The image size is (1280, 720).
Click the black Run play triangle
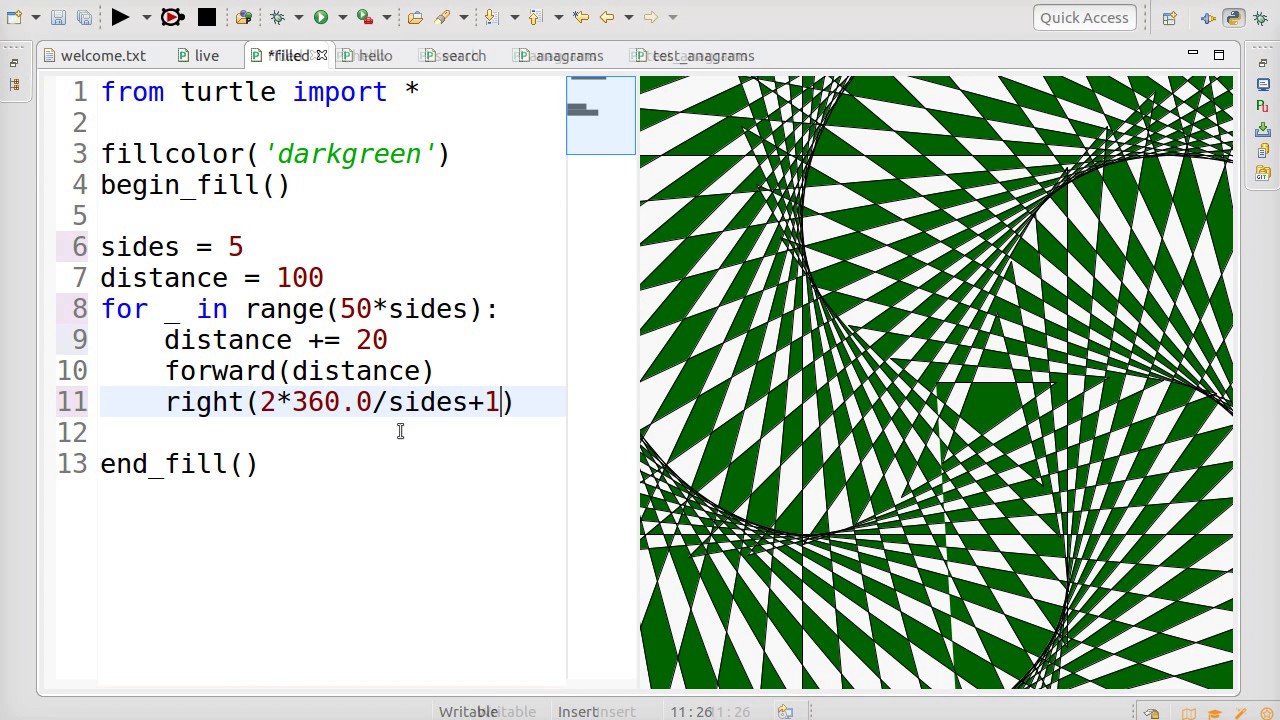[x=120, y=17]
